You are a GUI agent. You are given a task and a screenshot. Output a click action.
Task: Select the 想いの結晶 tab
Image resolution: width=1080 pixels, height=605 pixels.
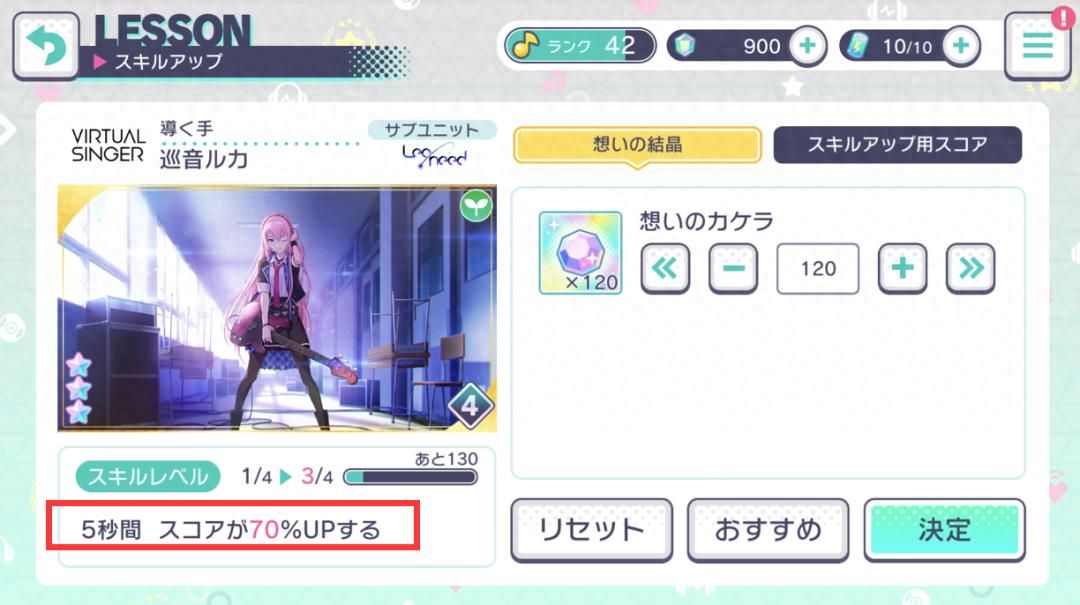tap(637, 145)
